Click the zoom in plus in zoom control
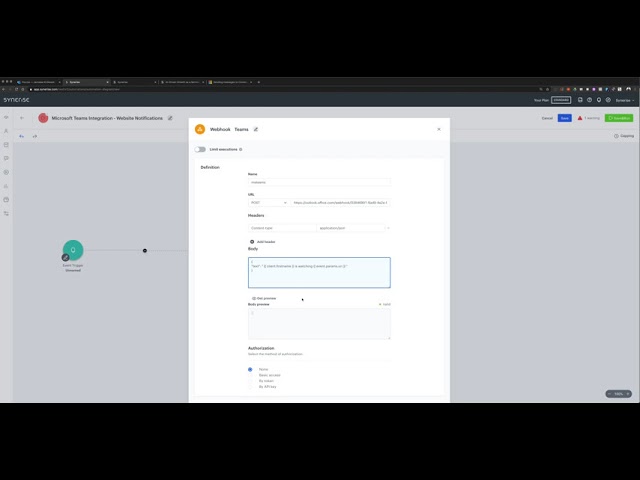Image resolution: width=640 pixels, height=480 pixels. click(628, 394)
